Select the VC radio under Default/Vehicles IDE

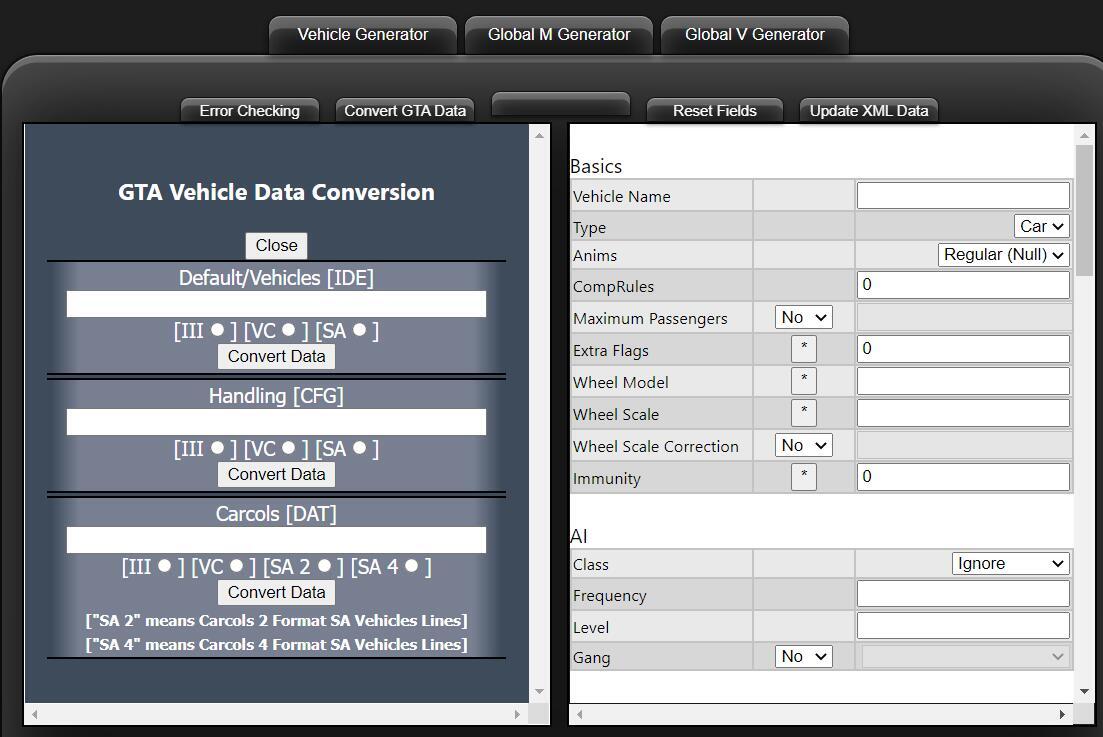click(288, 330)
